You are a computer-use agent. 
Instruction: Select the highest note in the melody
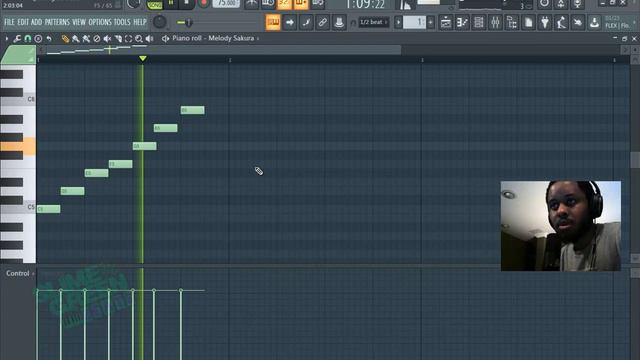193,110
